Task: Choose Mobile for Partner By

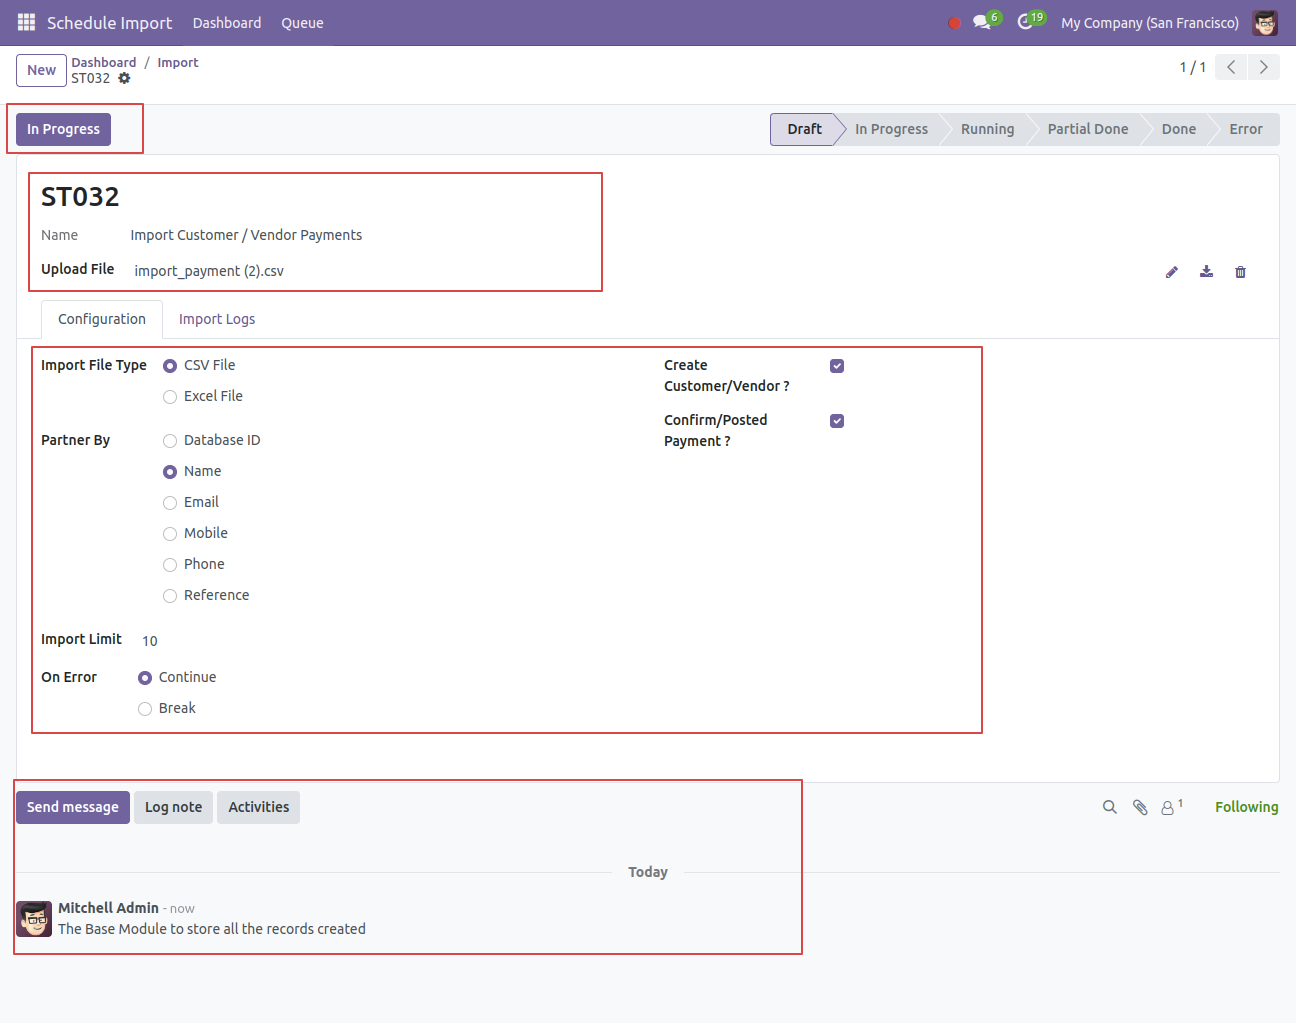Action: (x=170, y=534)
